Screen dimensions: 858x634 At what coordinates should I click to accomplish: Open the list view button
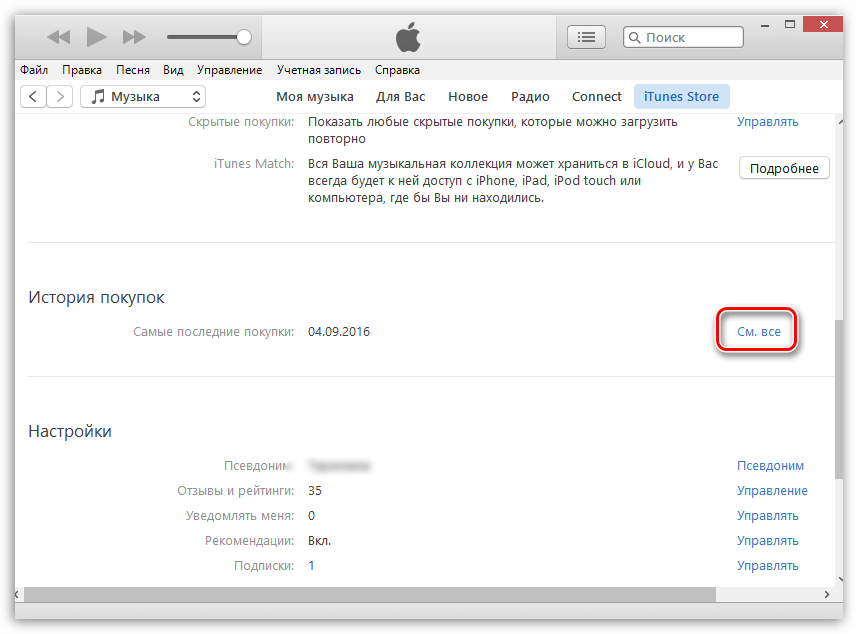coord(586,37)
